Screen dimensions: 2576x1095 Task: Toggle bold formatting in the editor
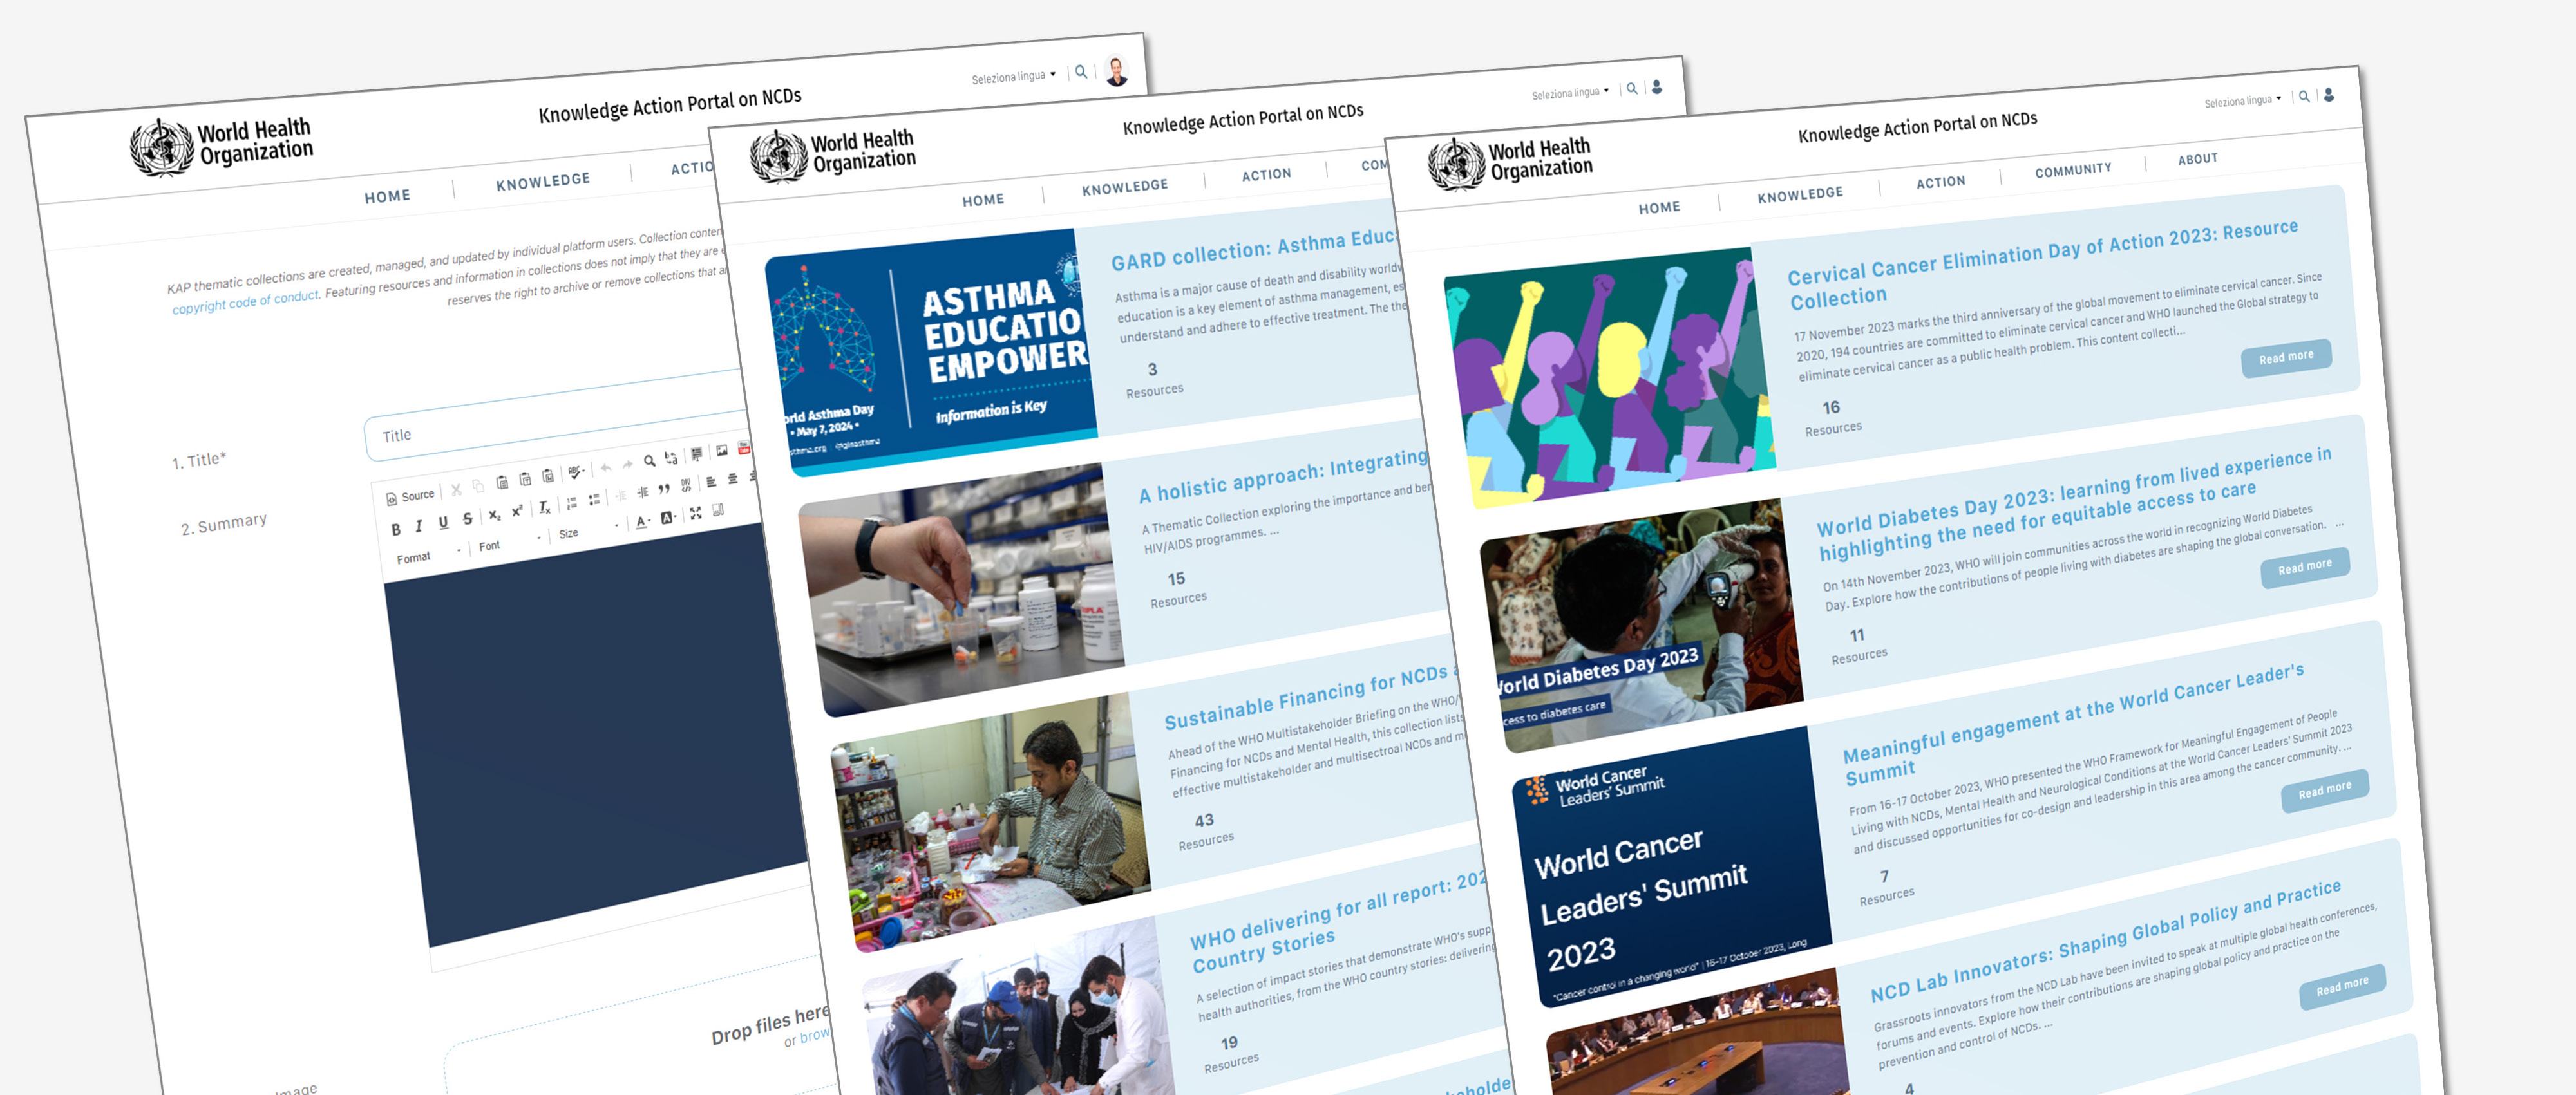coord(396,530)
